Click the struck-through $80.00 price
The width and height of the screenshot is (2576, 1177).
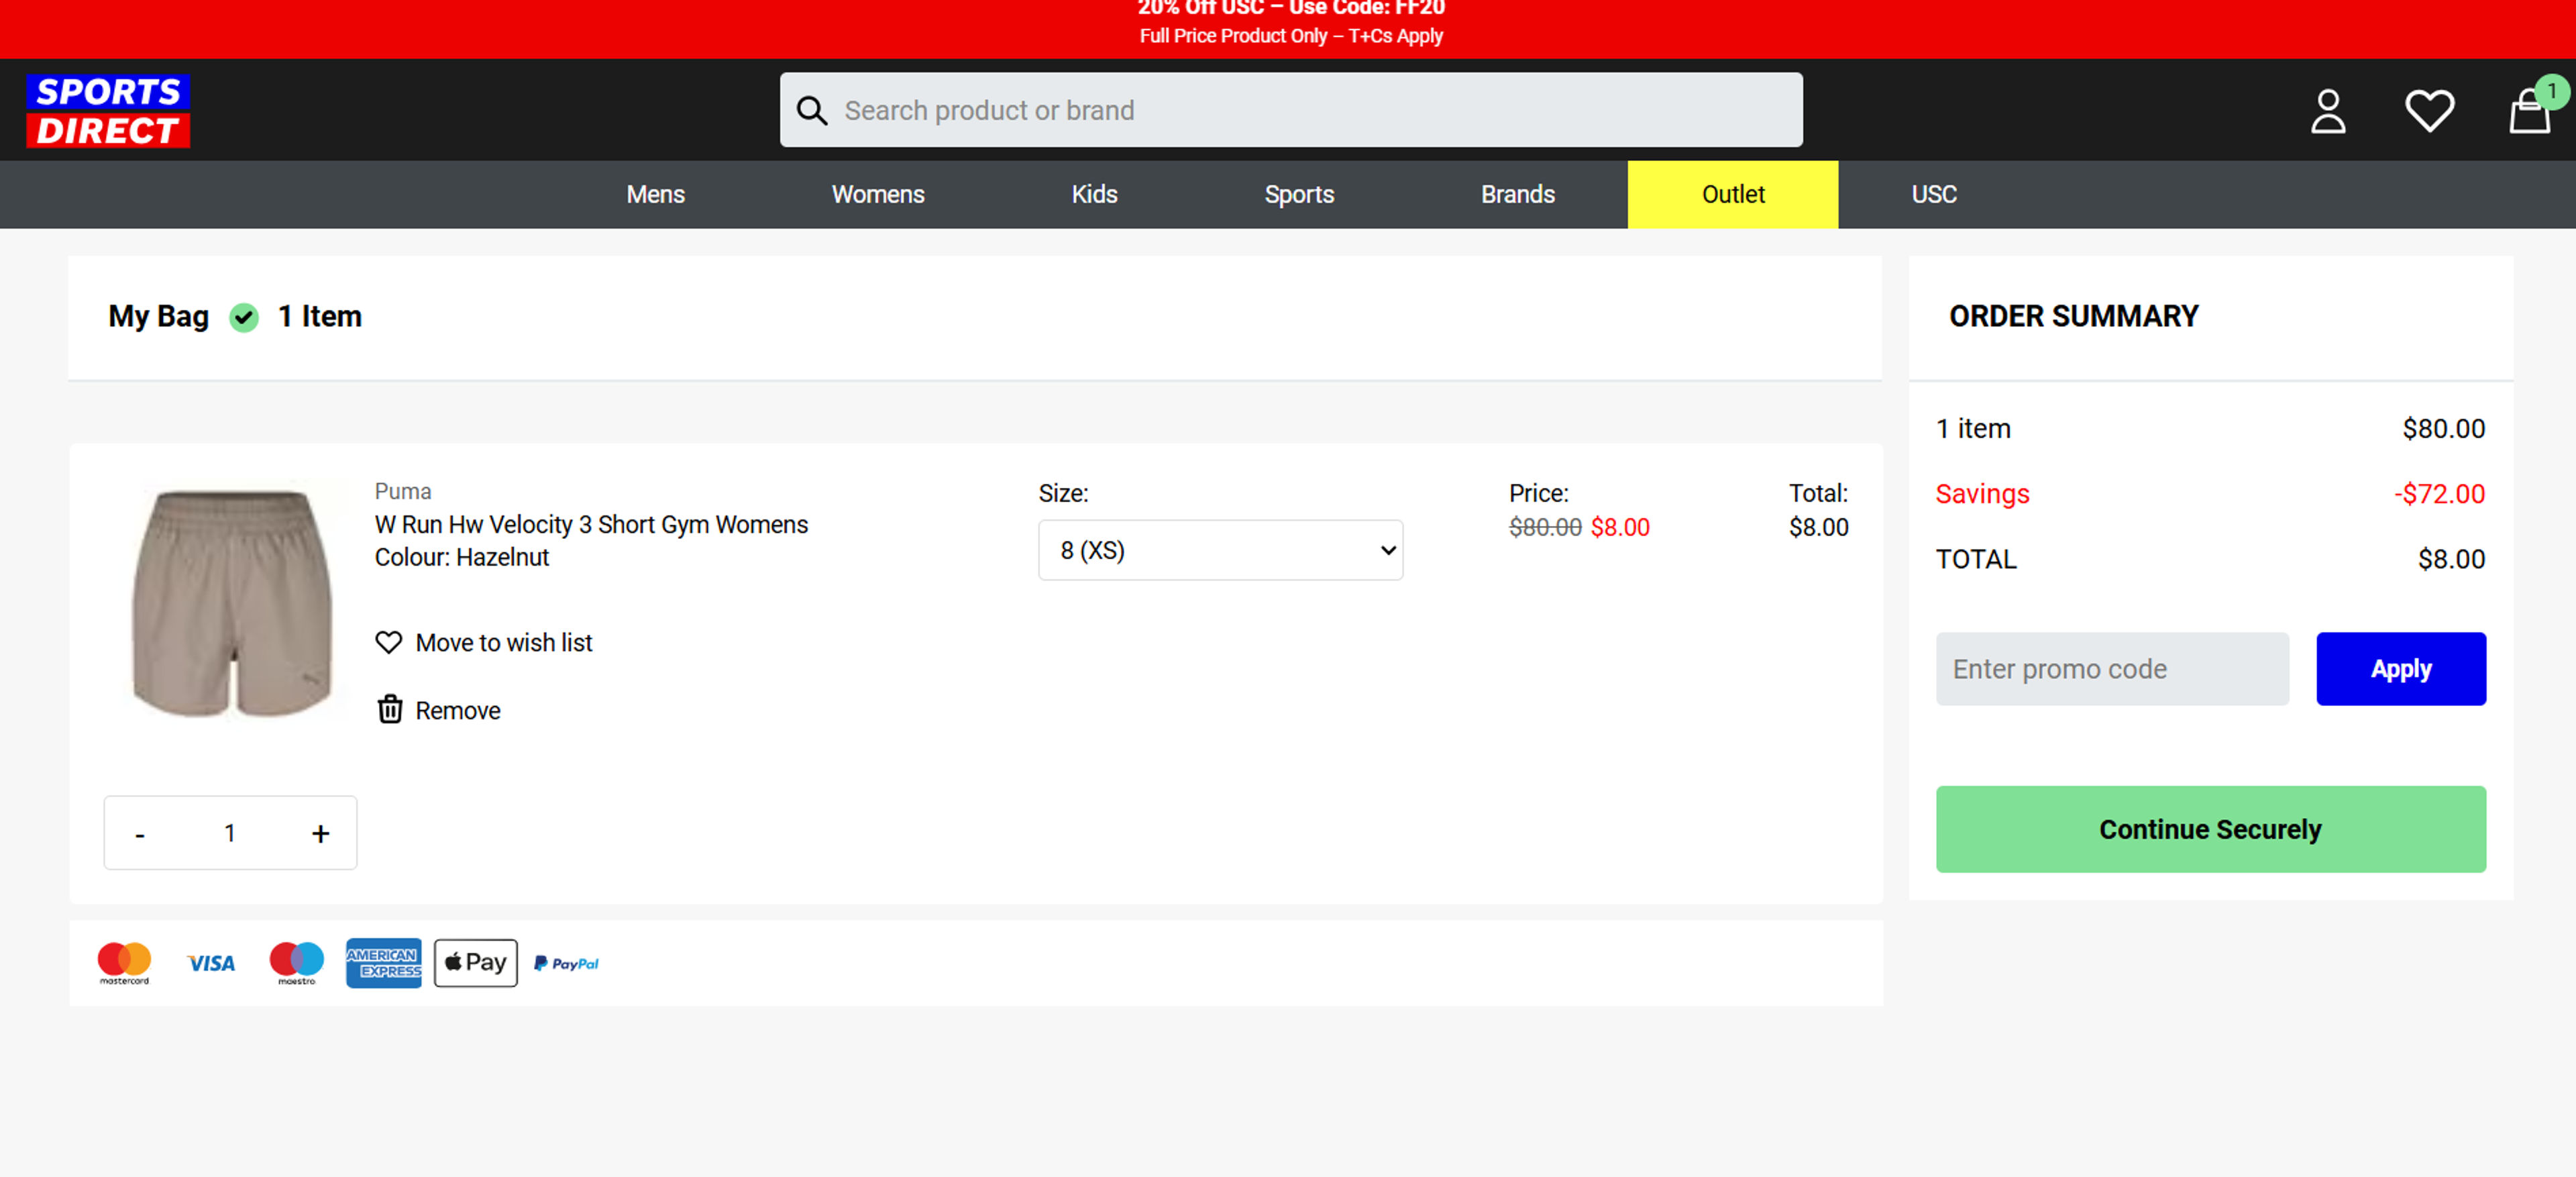point(1544,527)
